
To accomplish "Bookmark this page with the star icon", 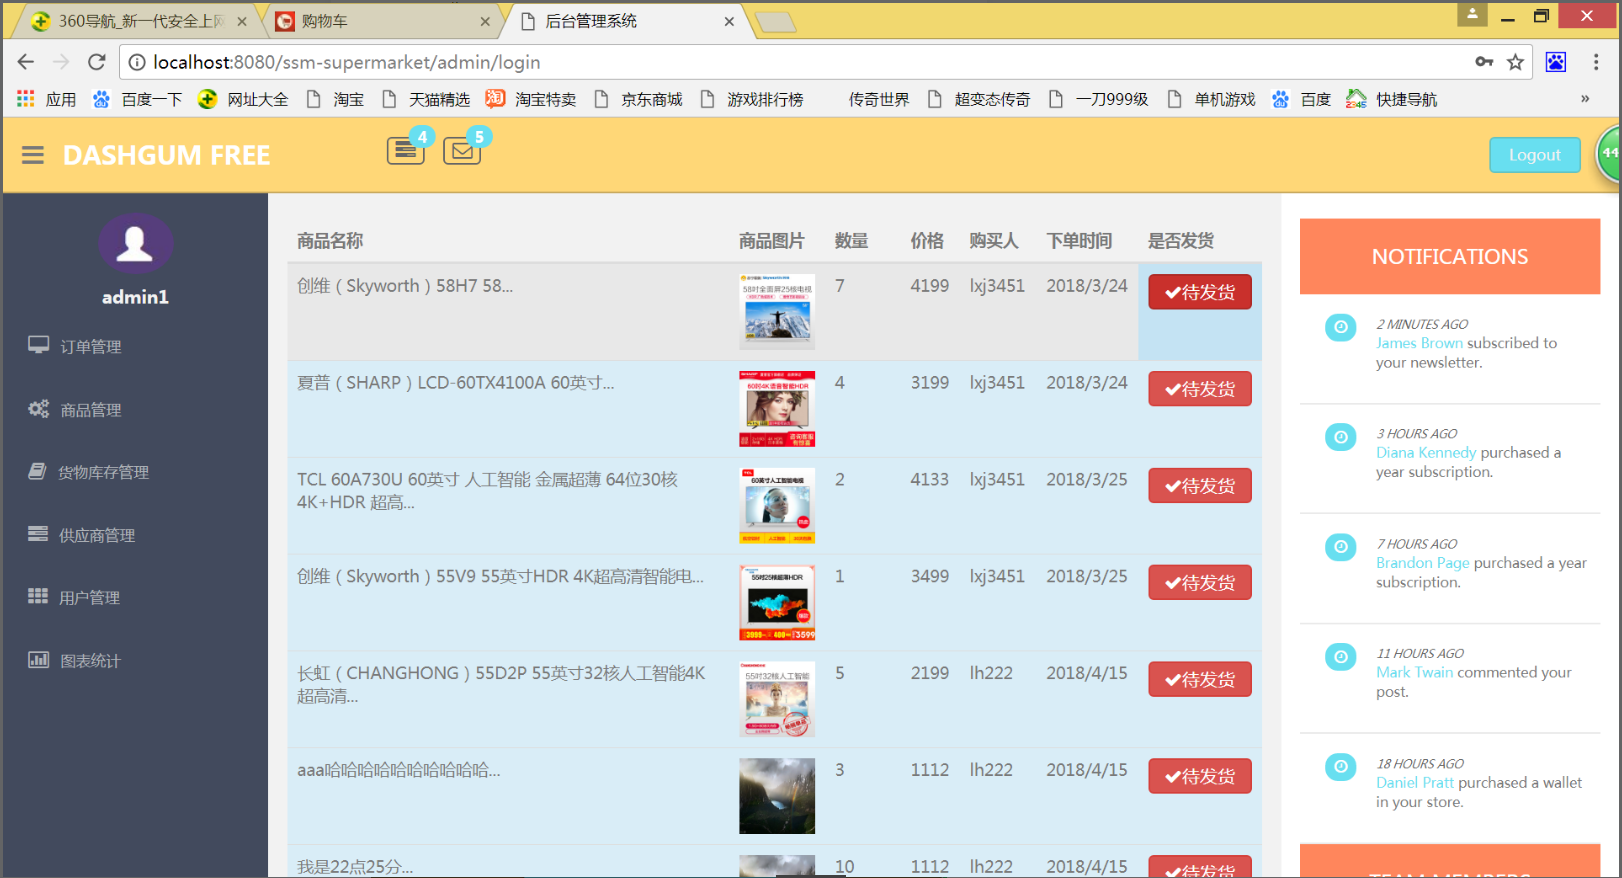I will (1515, 62).
